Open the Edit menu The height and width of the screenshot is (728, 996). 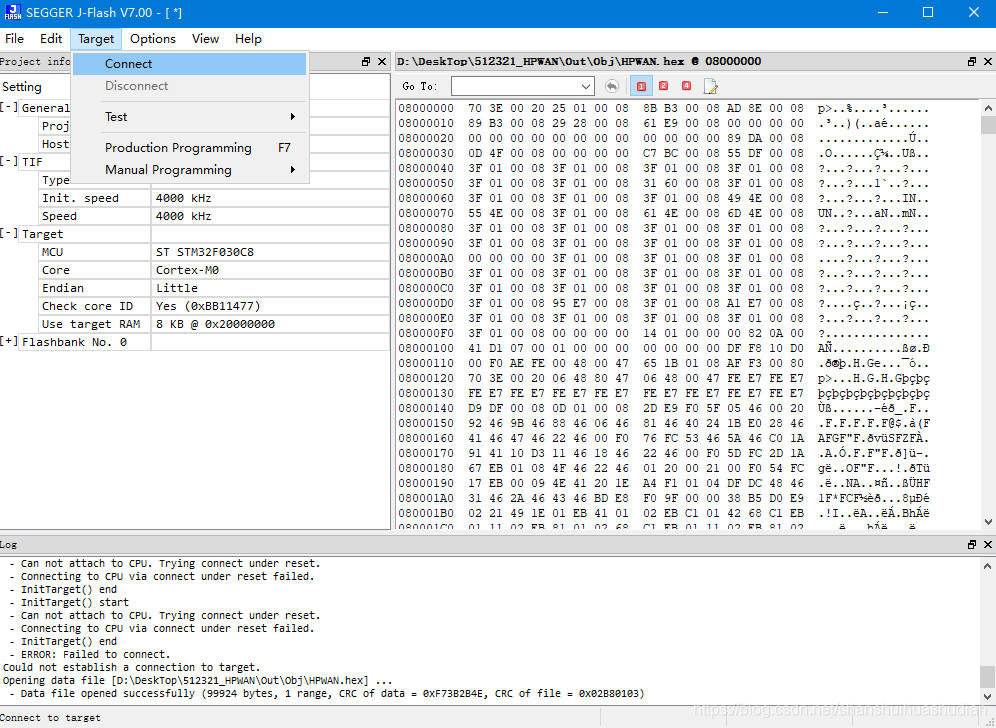coord(51,39)
